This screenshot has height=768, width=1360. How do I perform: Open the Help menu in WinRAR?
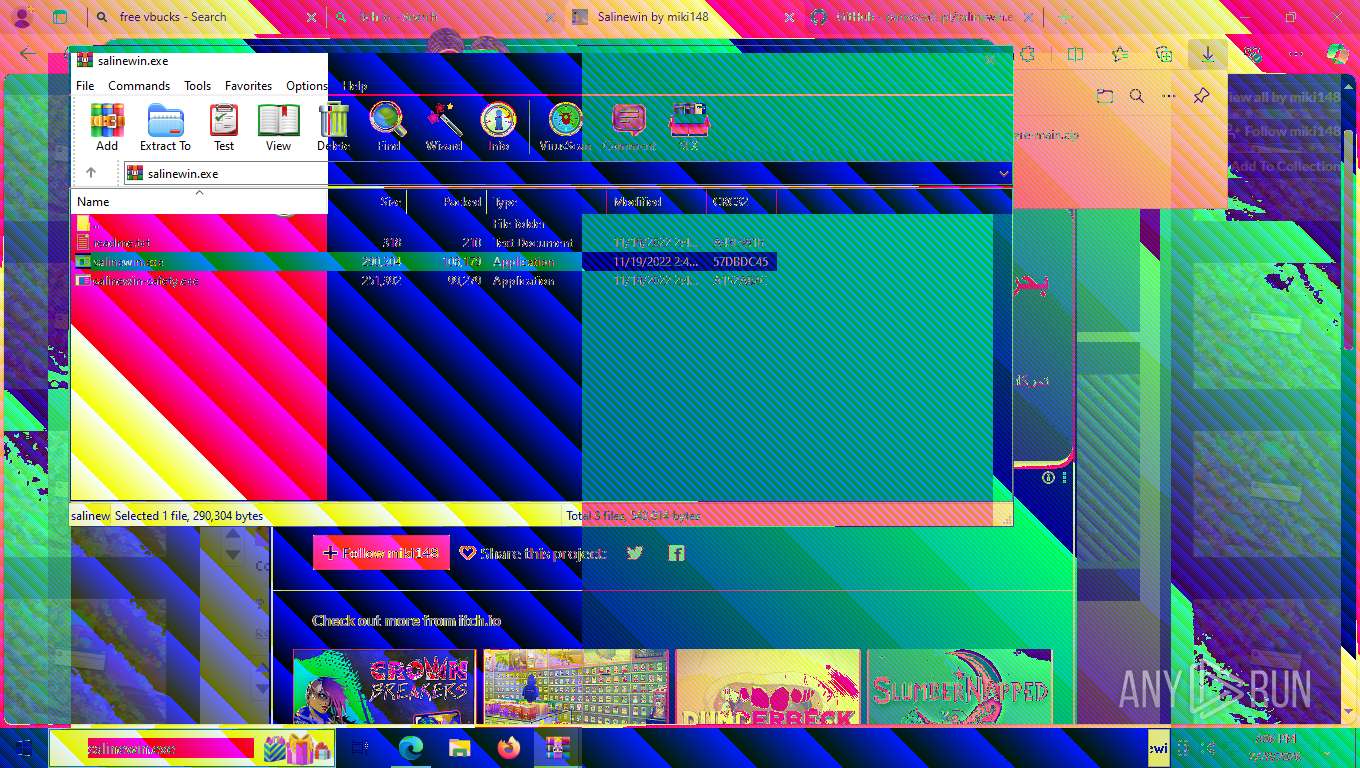point(355,86)
